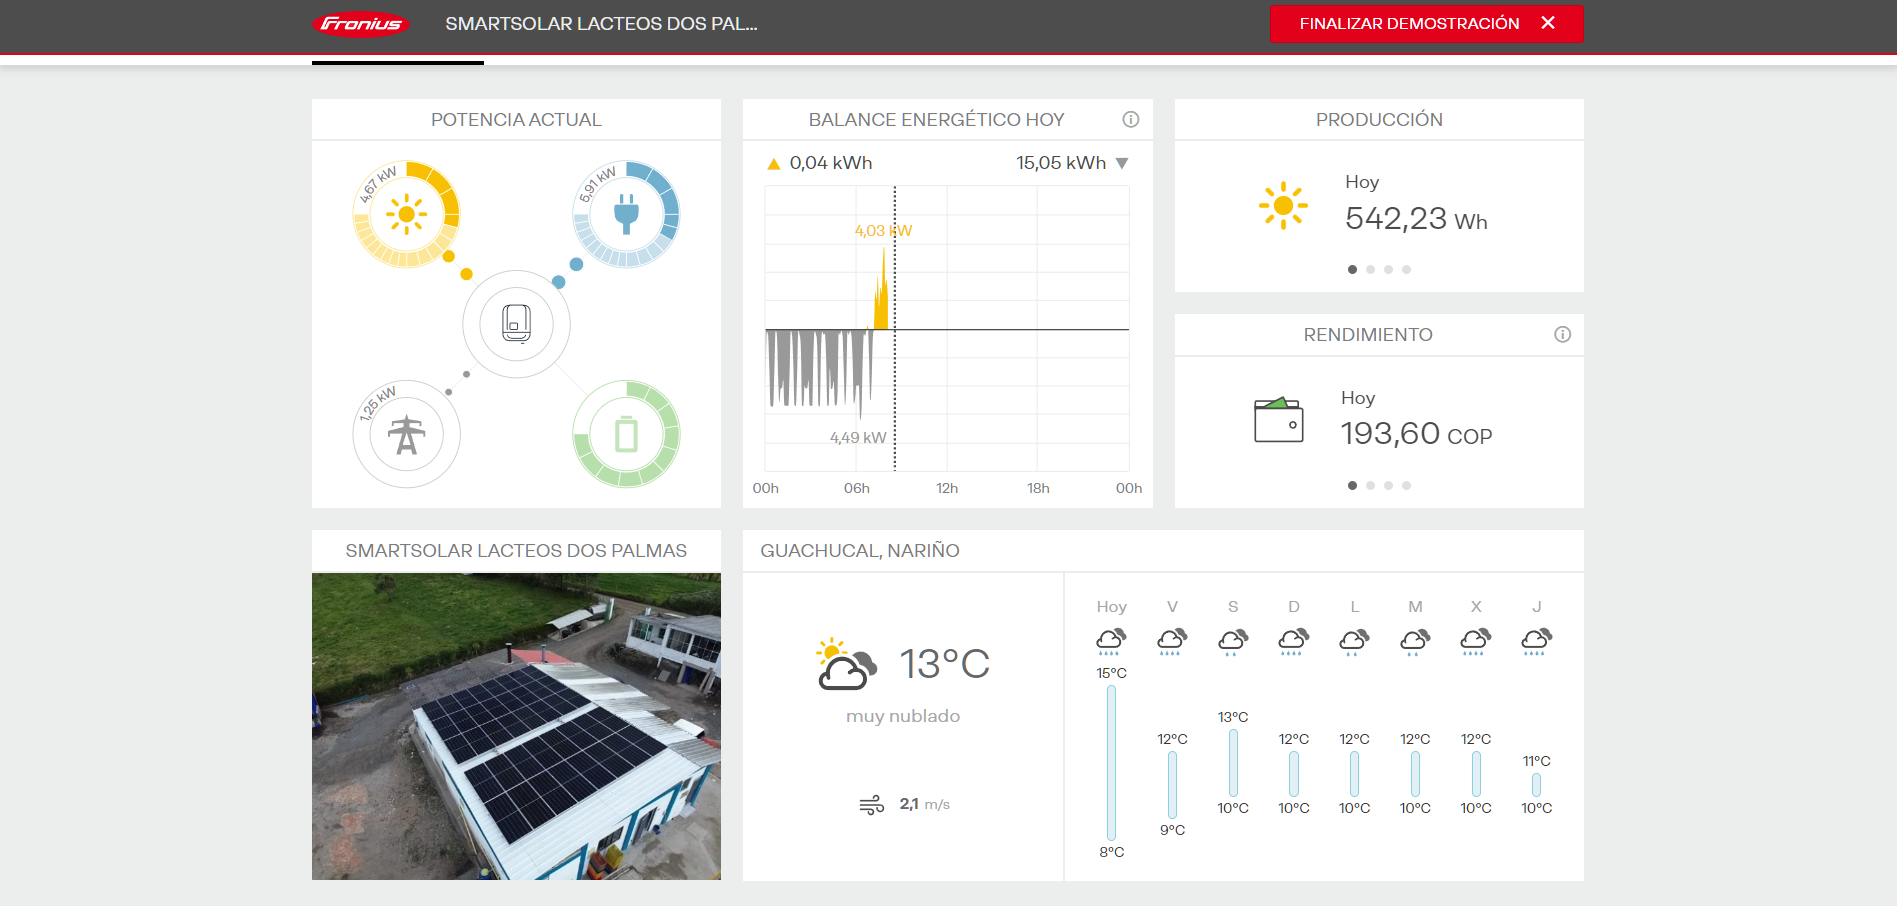
Task: Open Balance Energético Hoy info icon
Action: [x=1131, y=120]
